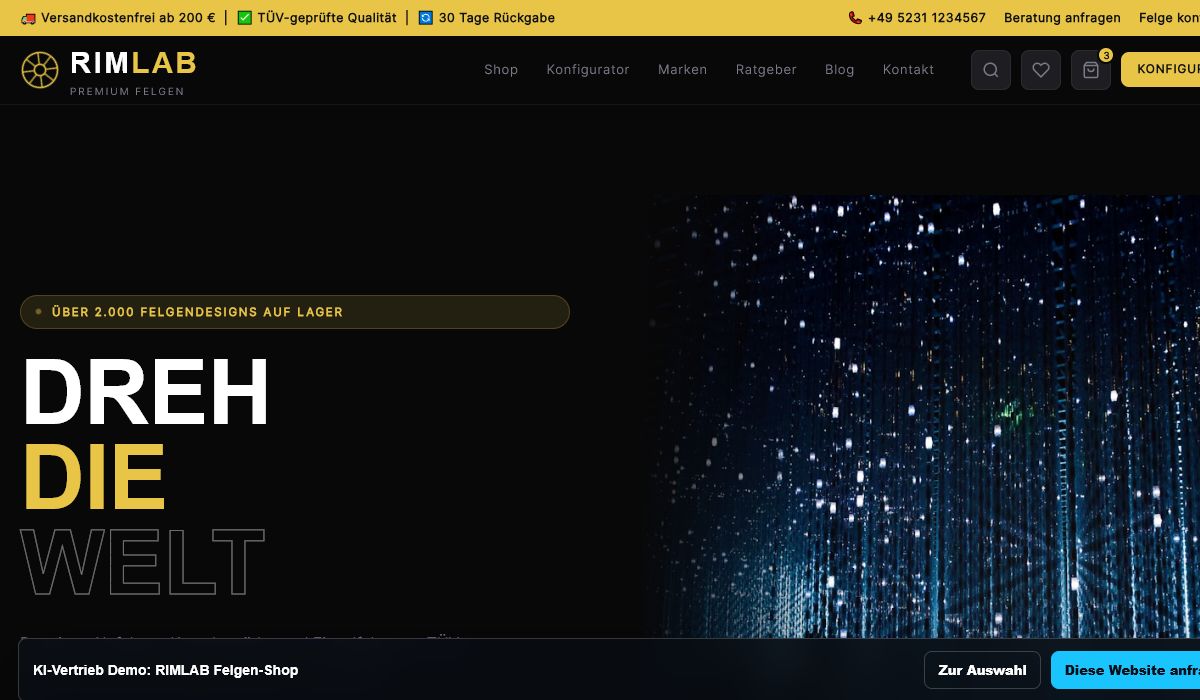Open the Kontakt menu item

coord(908,70)
